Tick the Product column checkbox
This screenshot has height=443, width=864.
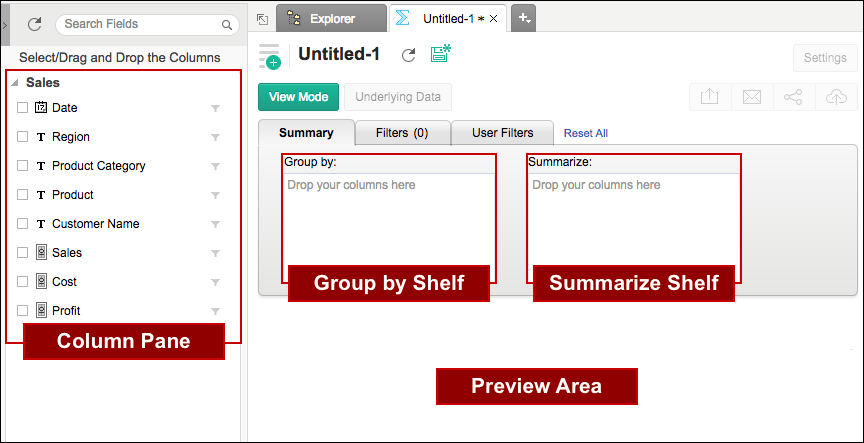pyautogui.click(x=22, y=195)
